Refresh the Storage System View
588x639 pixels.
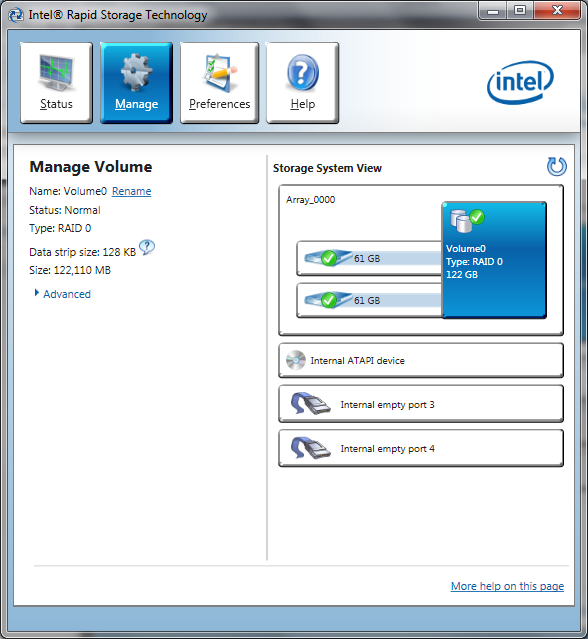[x=557, y=166]
